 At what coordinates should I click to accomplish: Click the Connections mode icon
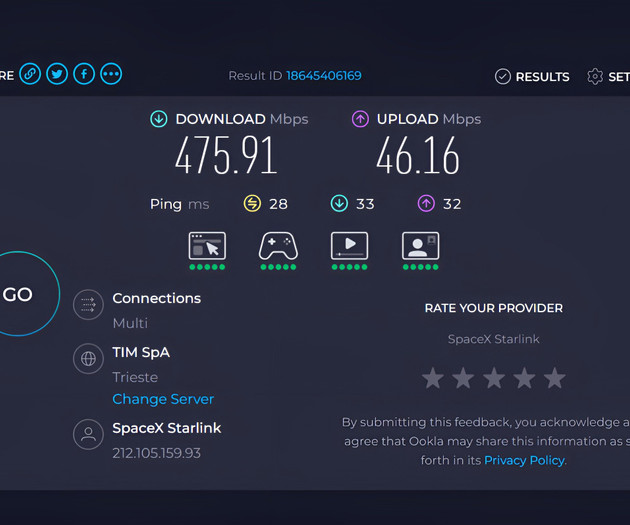88,305
